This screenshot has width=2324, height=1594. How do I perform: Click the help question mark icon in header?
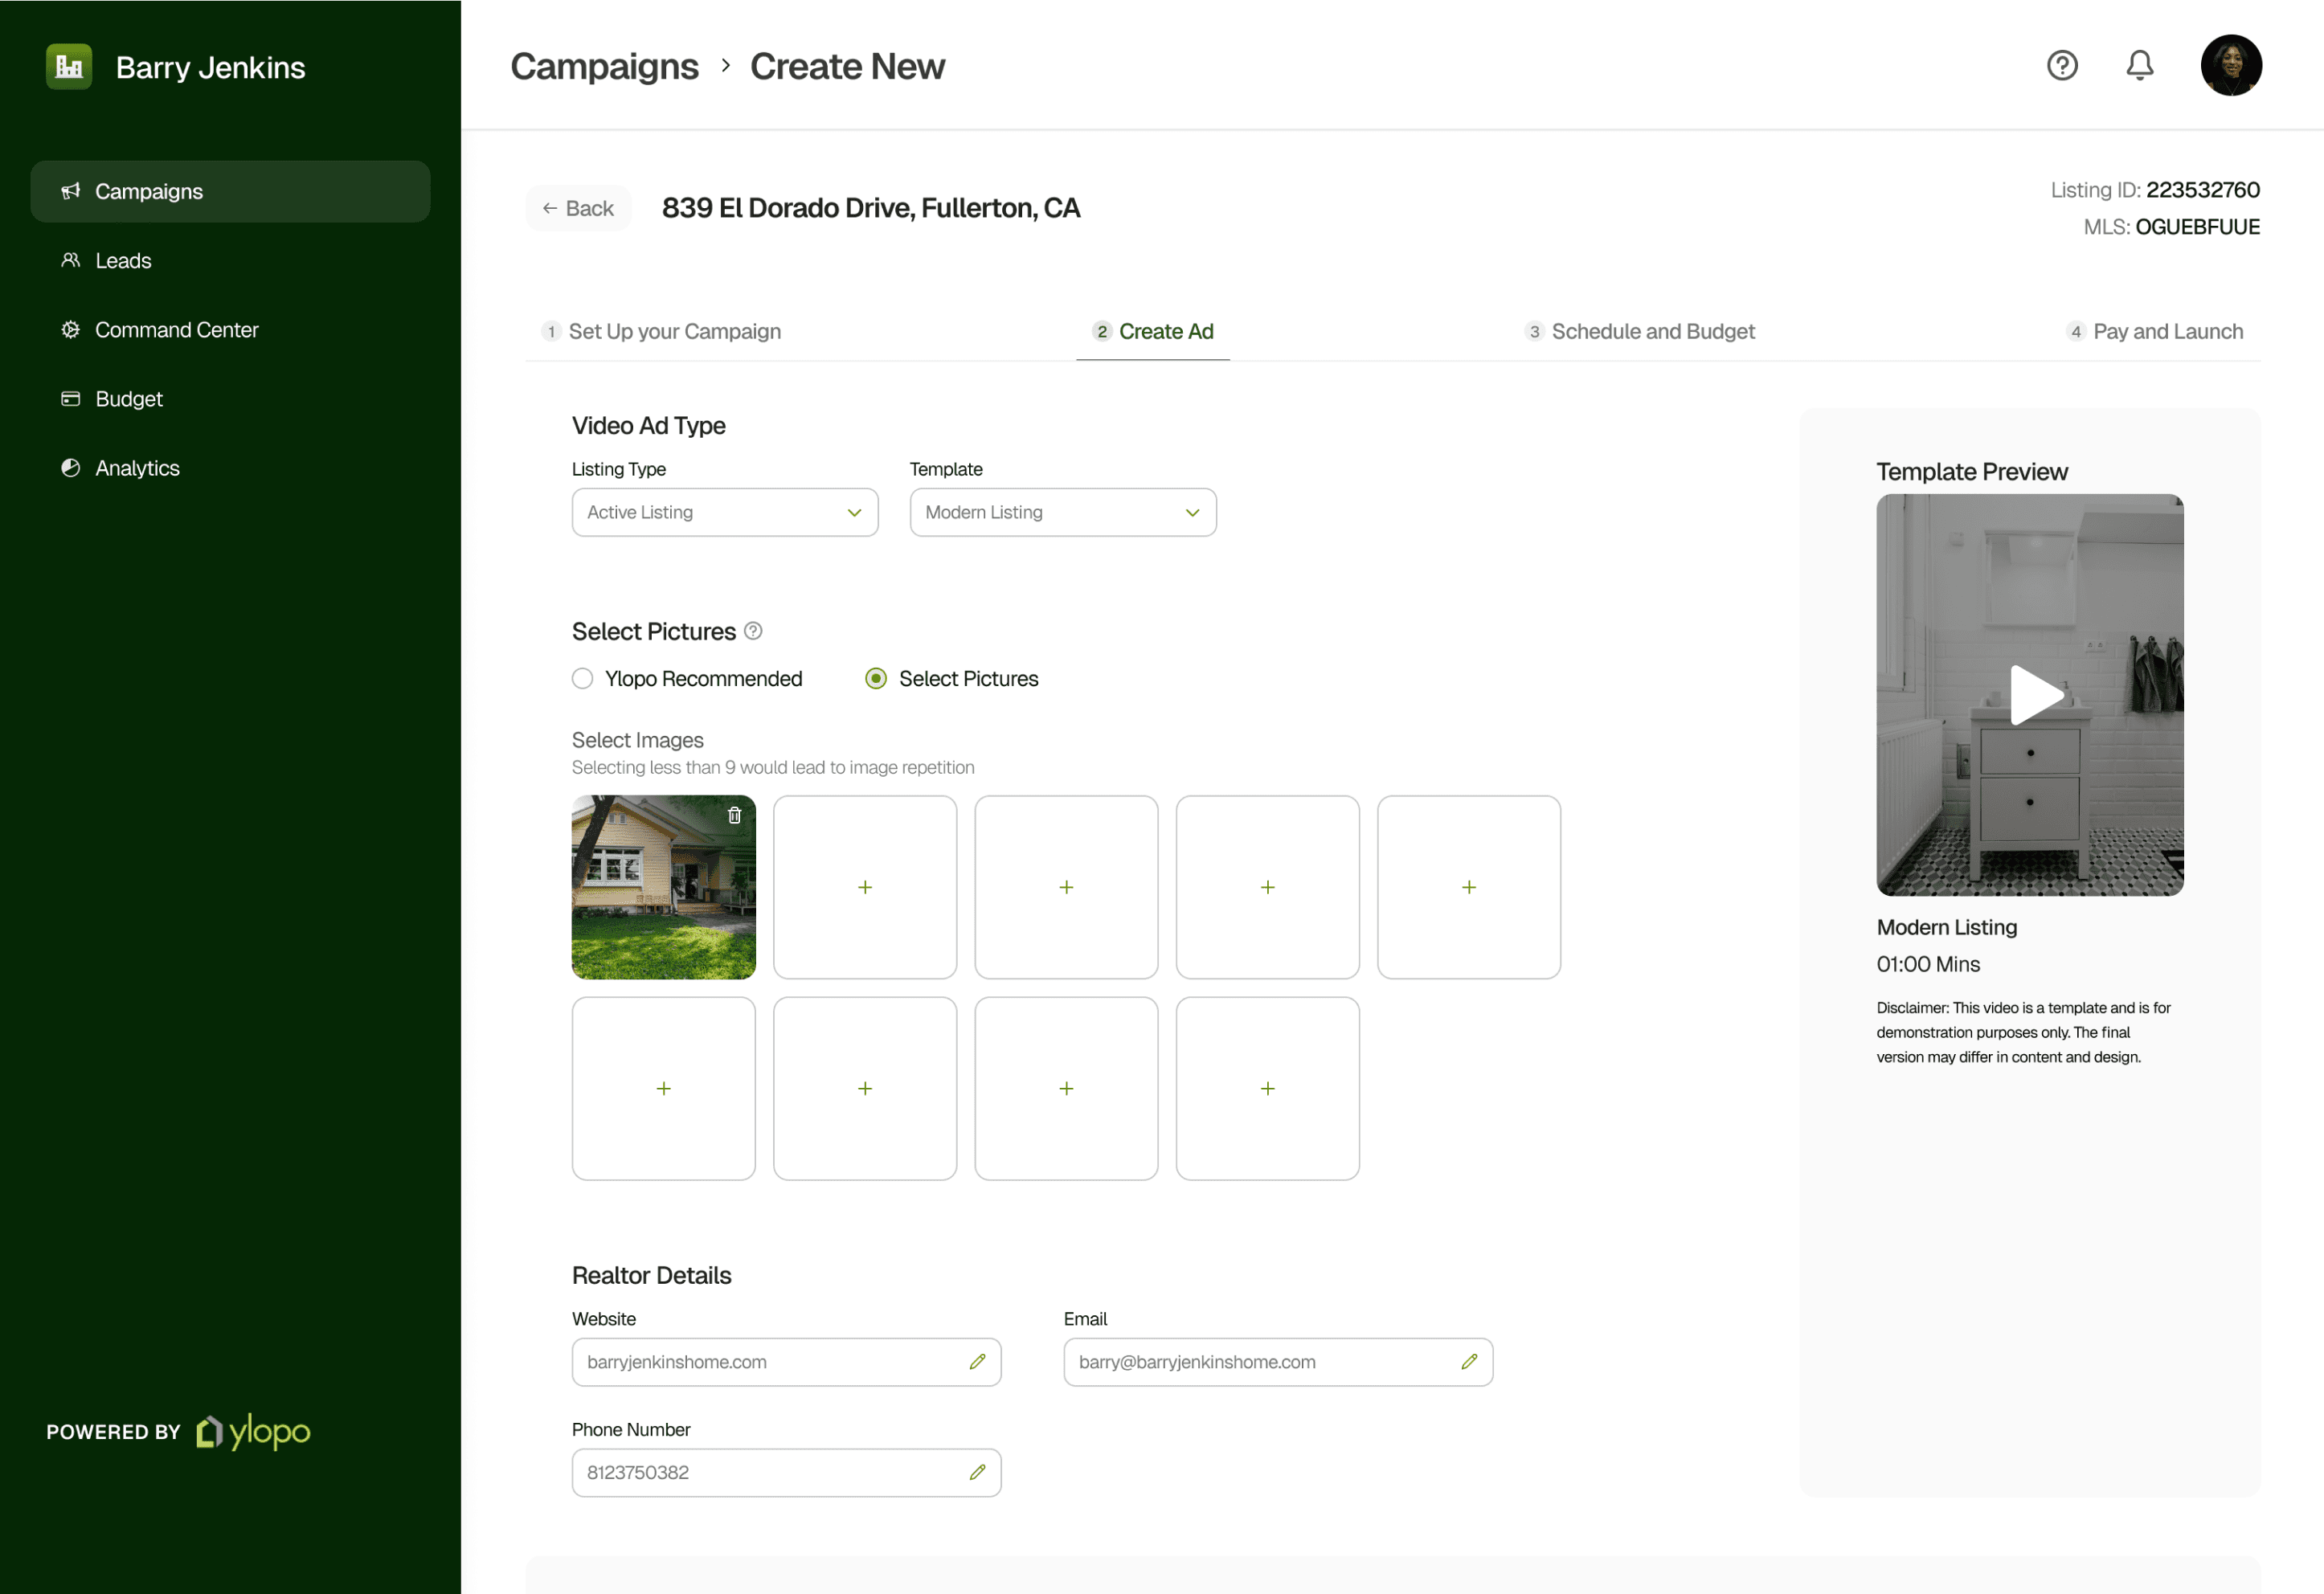(2061, 66)
